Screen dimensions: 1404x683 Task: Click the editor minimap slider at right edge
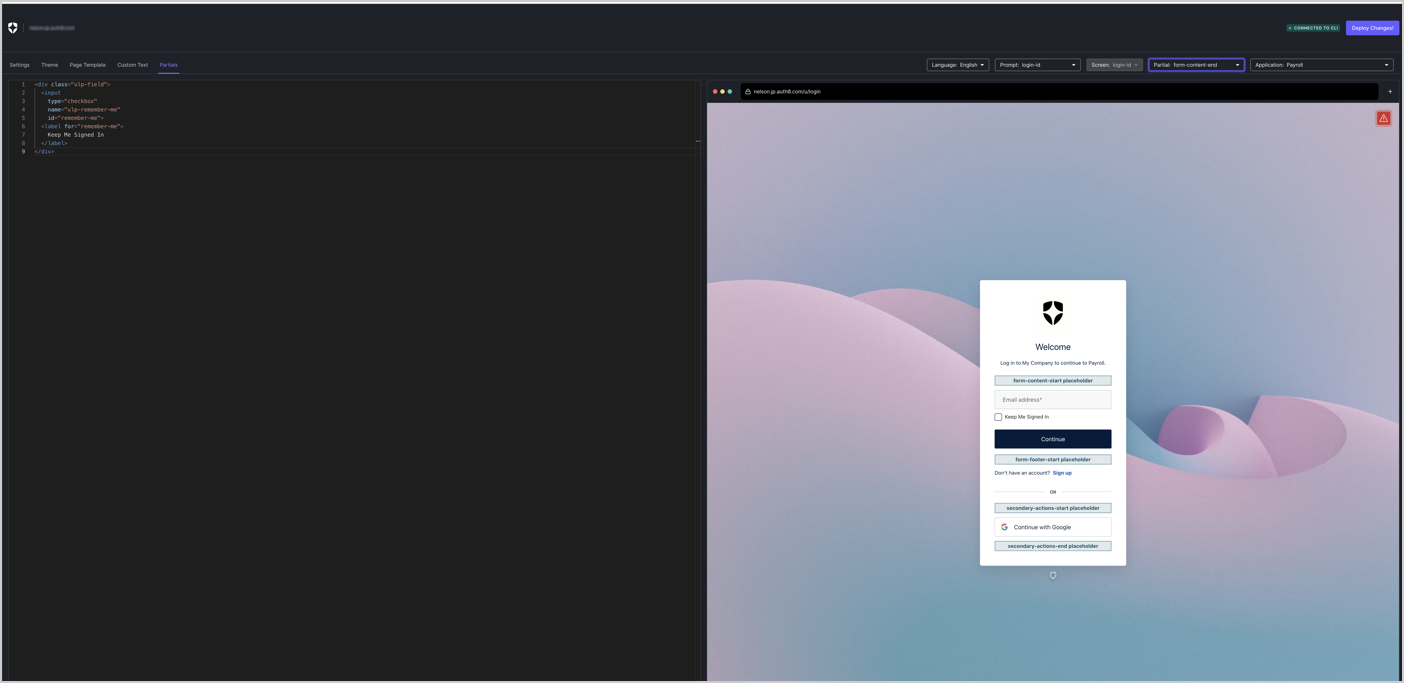[x=698, y=141]
